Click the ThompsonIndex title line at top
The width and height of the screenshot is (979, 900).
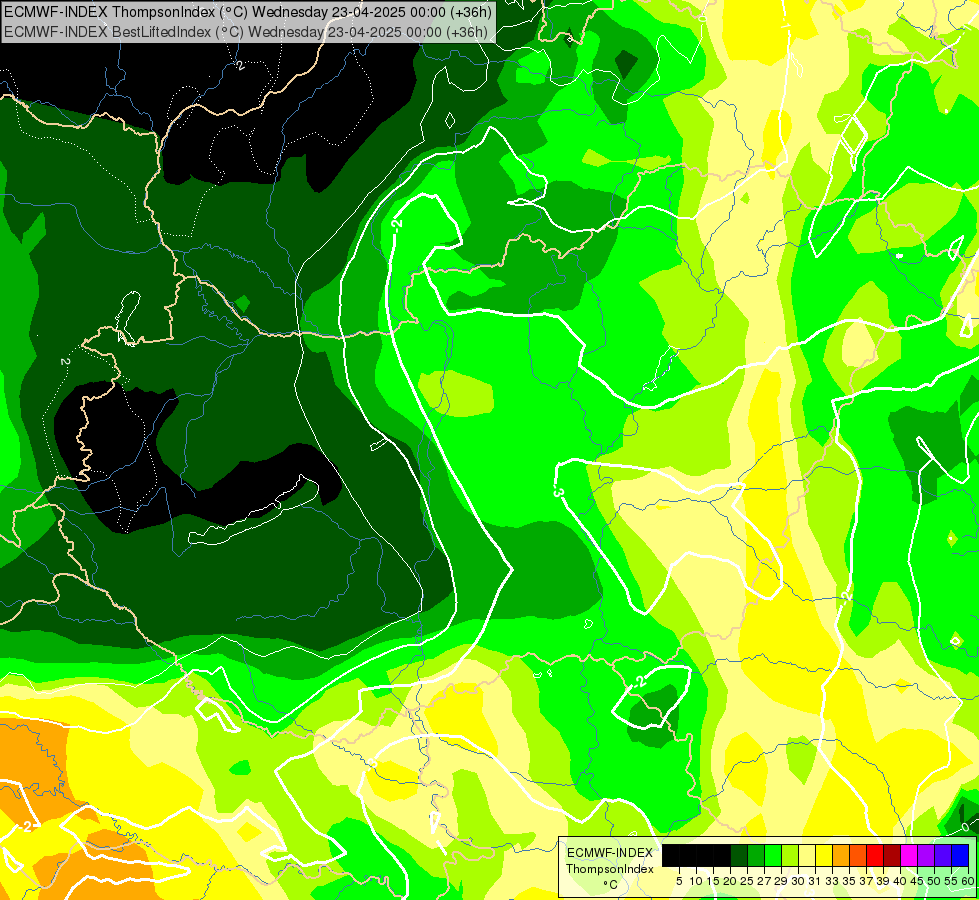tap(248, 11)
